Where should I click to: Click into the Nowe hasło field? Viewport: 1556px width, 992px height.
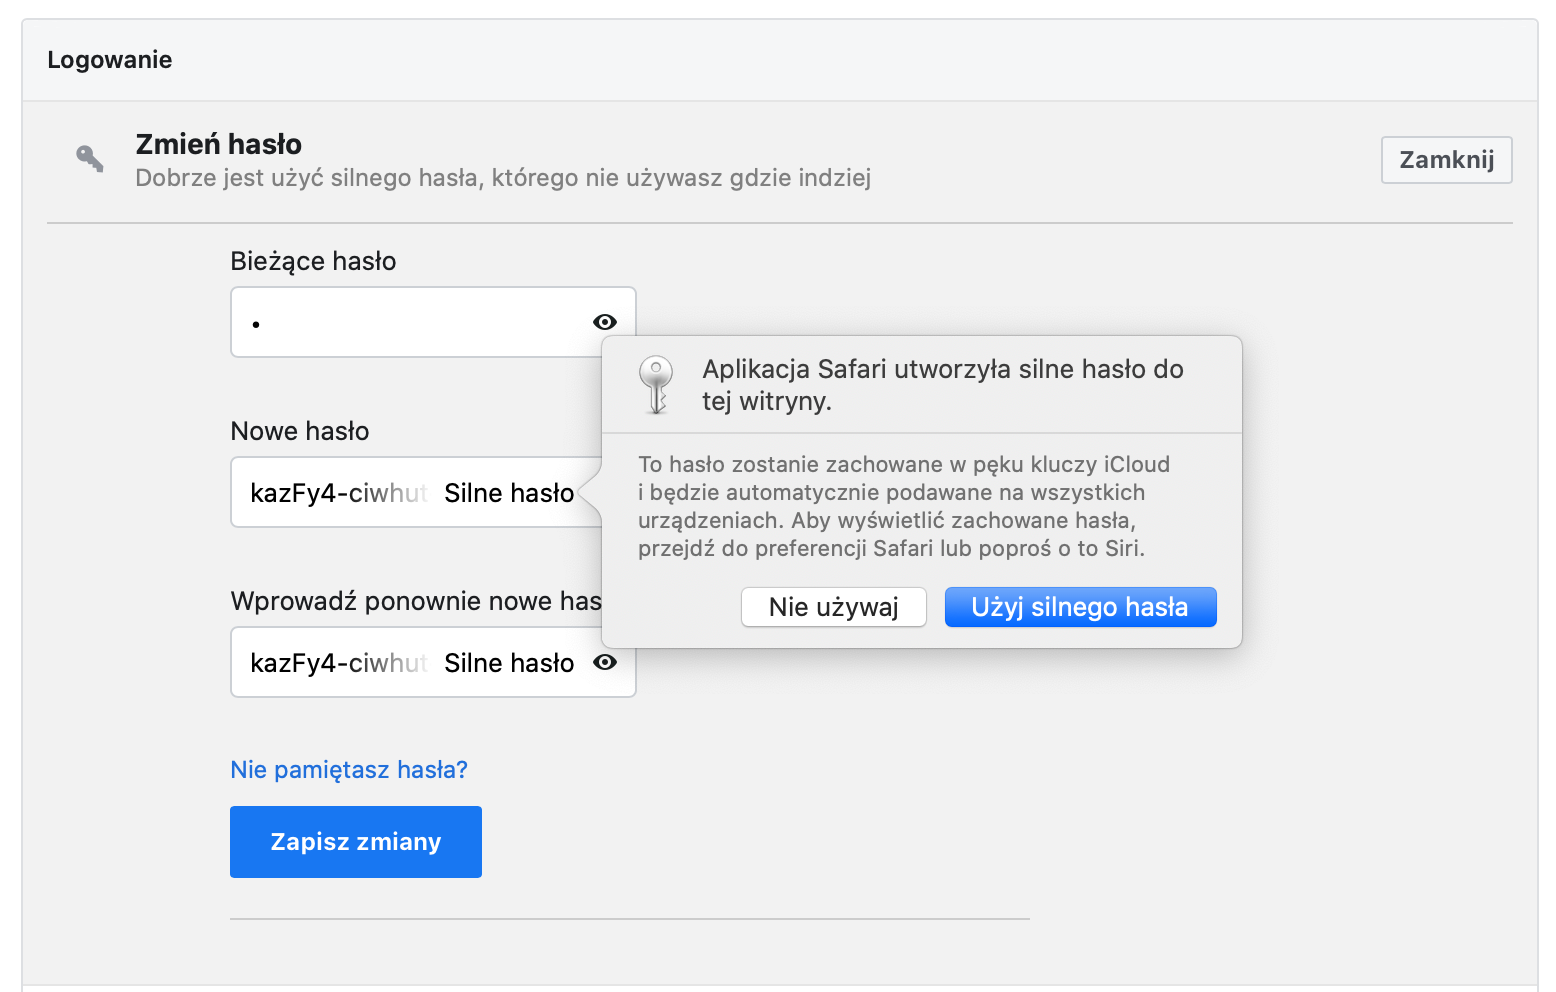coord(415,492)
